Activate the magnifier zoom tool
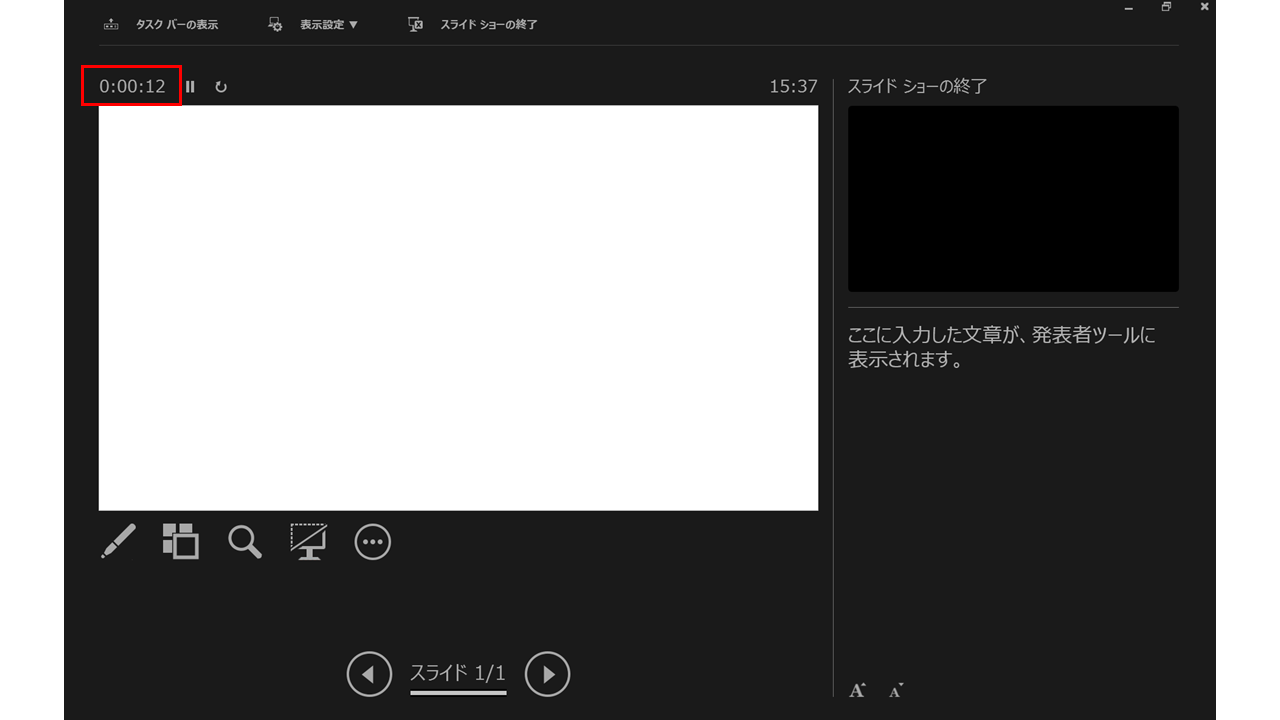Image resolution: width=1280 pixels, height=720 pixels. point(245,541)
